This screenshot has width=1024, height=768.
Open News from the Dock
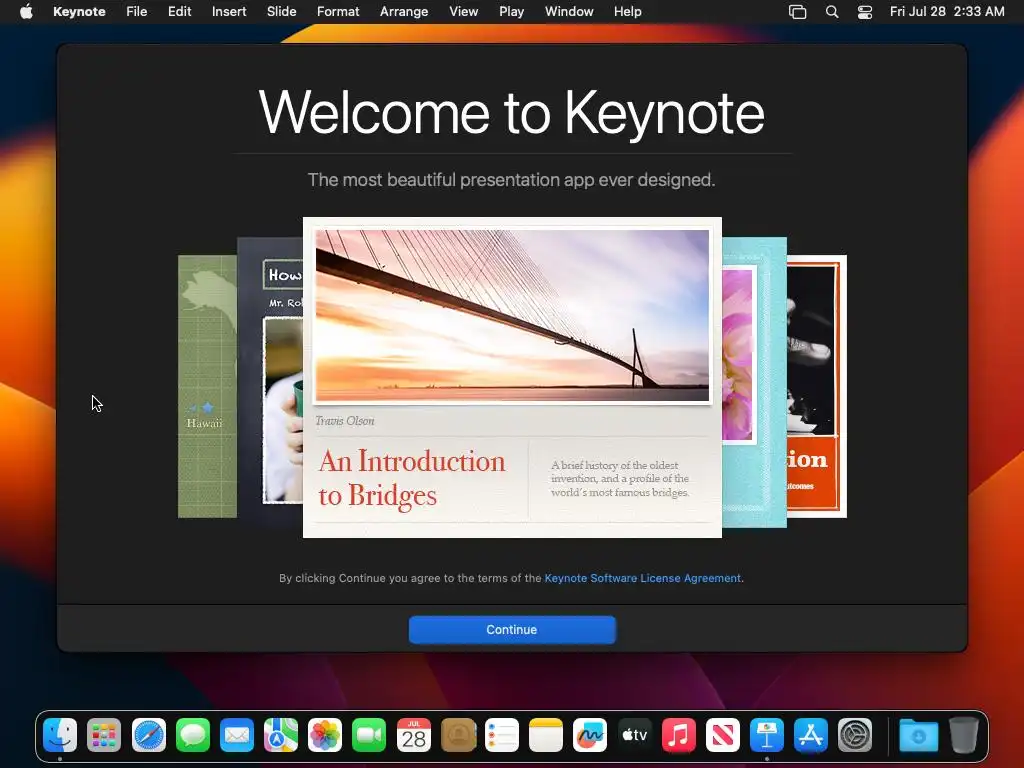723,735
